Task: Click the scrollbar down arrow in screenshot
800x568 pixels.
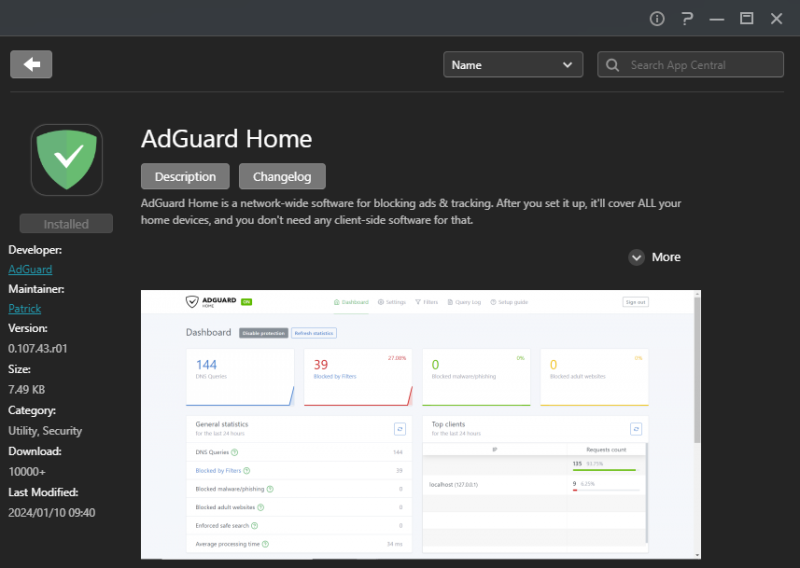Action: 697,555
